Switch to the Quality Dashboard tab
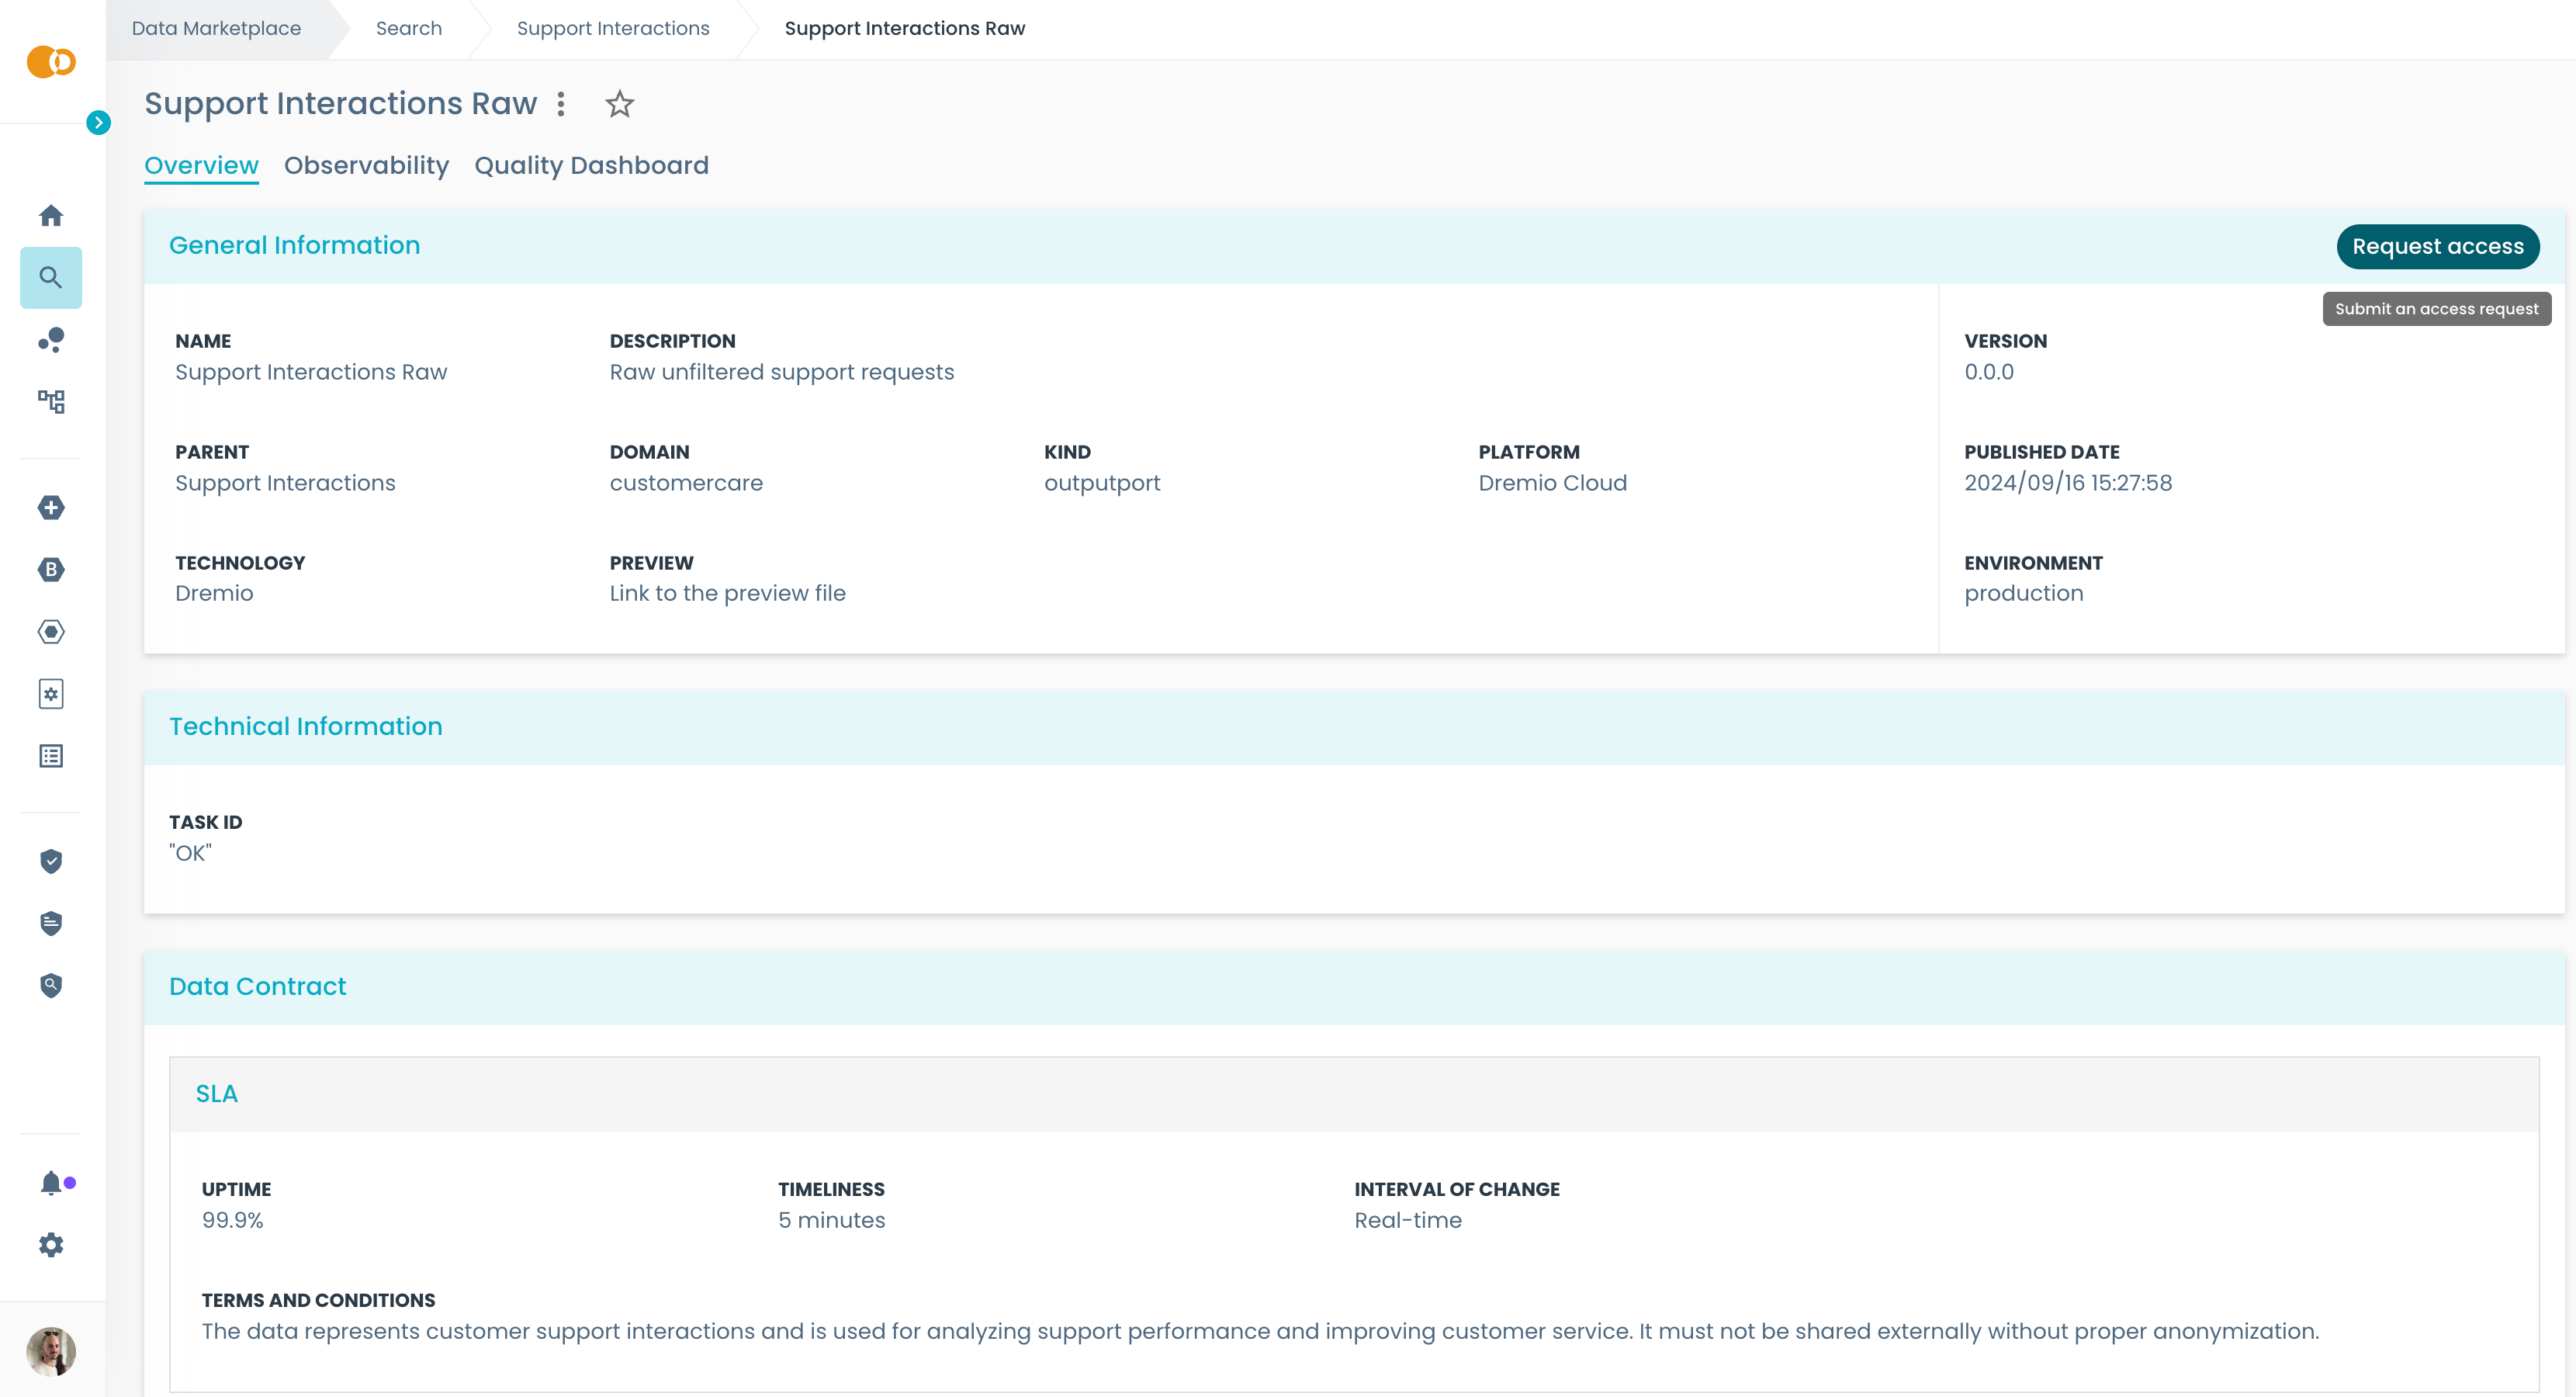The width and height of the screenshot is (2576, 1397). tap(591, 165)
